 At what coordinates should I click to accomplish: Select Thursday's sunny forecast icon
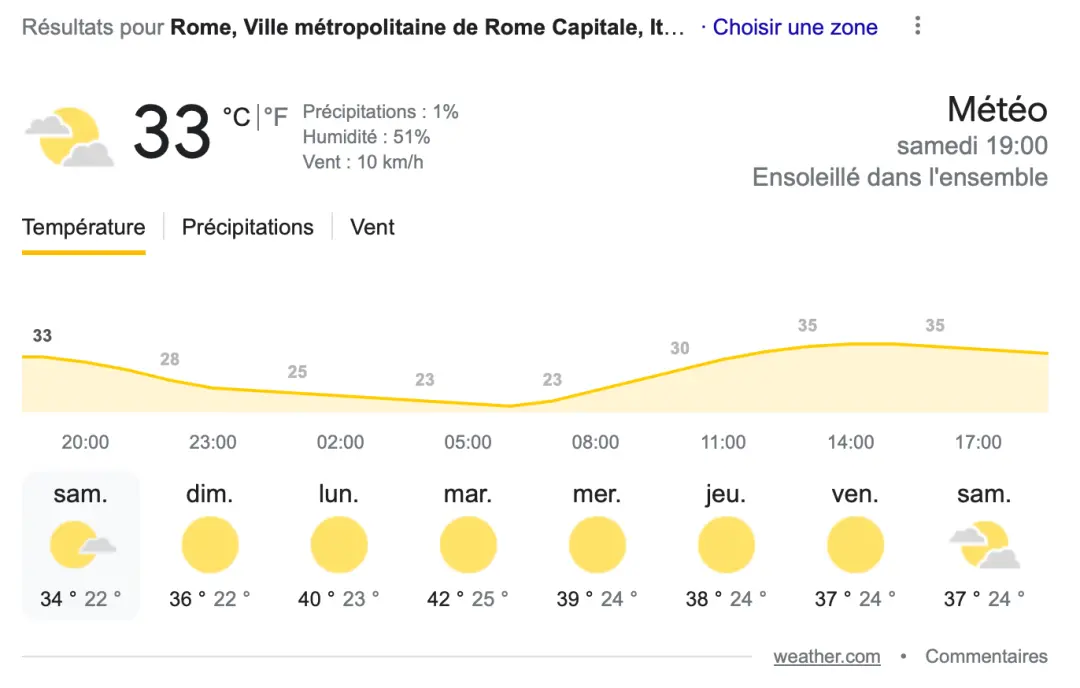(726, 545)
